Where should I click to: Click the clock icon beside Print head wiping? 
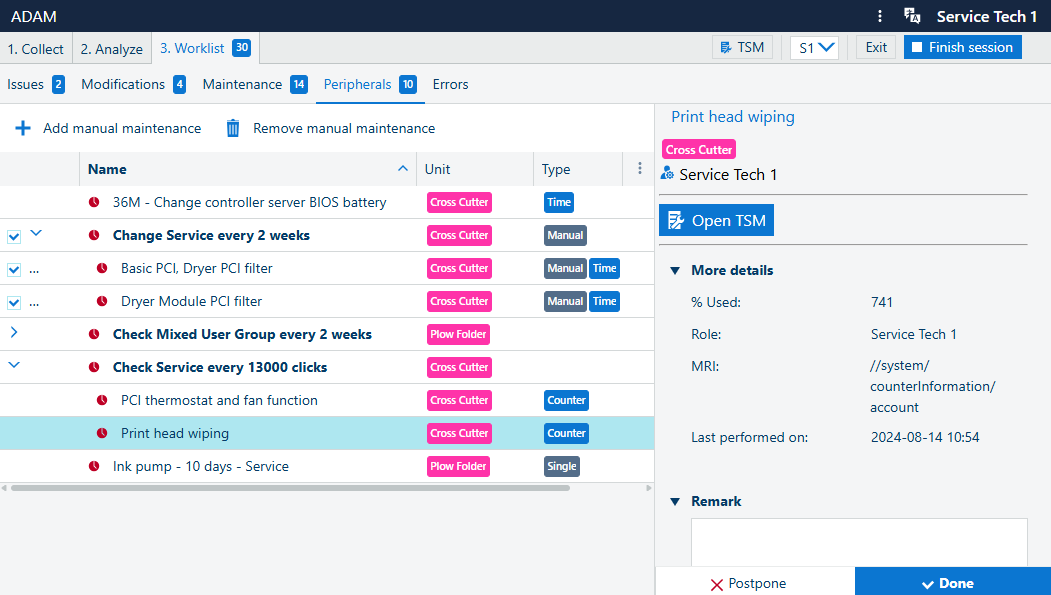102,433
